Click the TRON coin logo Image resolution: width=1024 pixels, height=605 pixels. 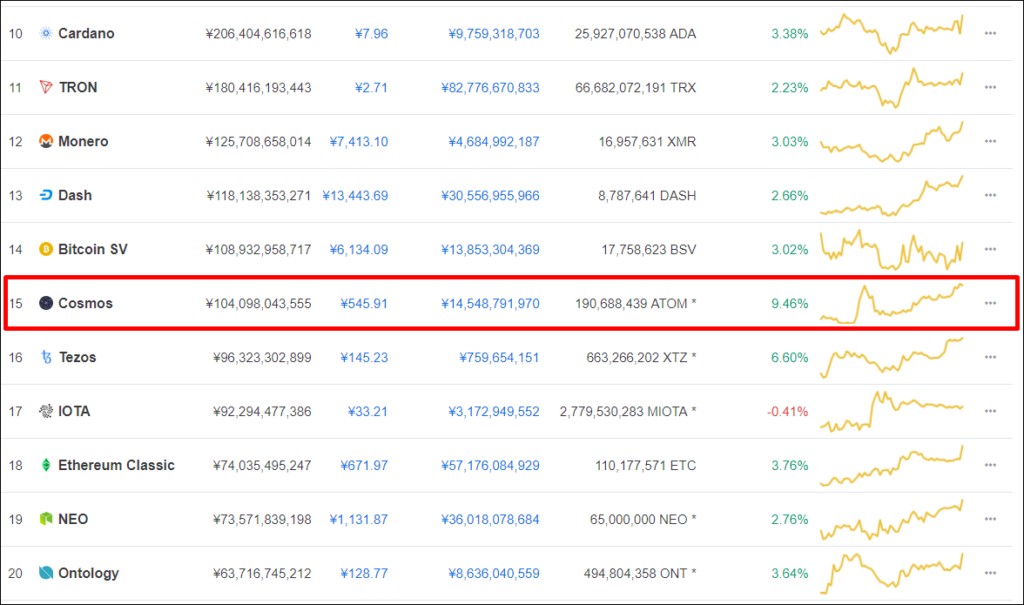(x=46, y=87)
